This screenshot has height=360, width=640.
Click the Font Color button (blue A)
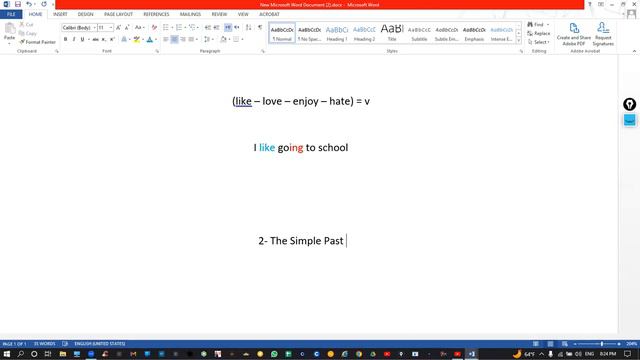pos(149,39)
